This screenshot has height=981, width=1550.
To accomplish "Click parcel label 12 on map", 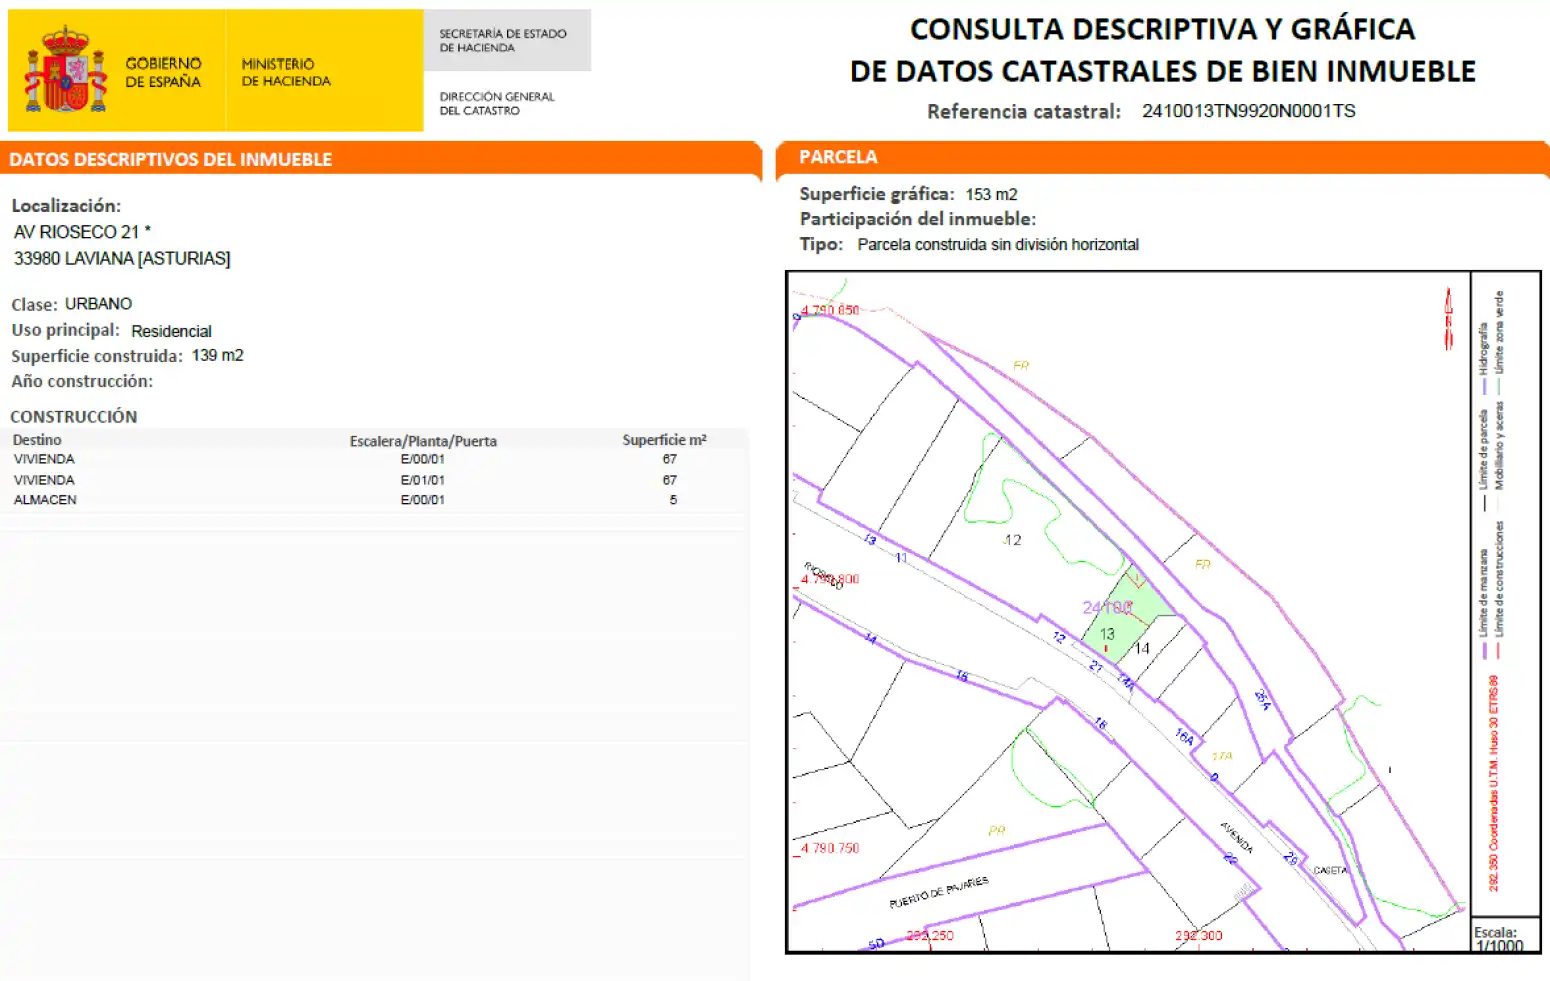I will (x=1012, y=540).
